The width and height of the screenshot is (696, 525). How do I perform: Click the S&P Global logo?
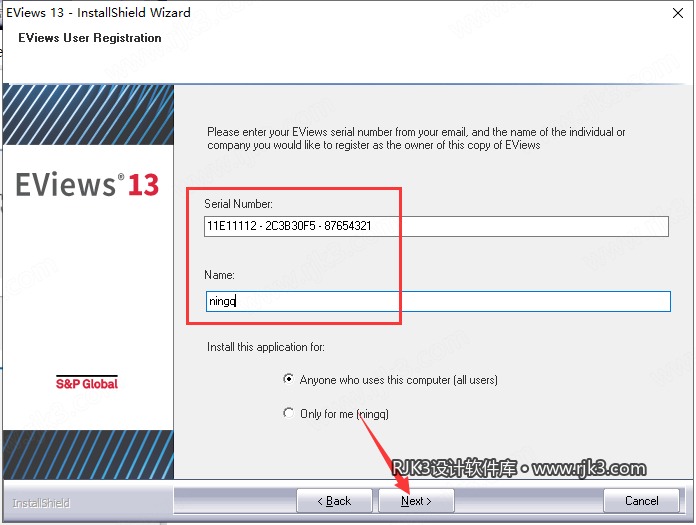pyautogui.click(x=87, y=383)
